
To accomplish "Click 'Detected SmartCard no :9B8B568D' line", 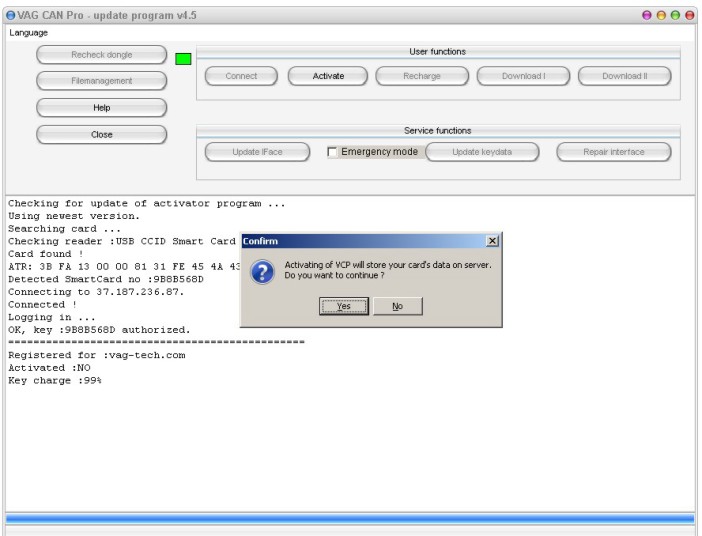I will (106, 279).
